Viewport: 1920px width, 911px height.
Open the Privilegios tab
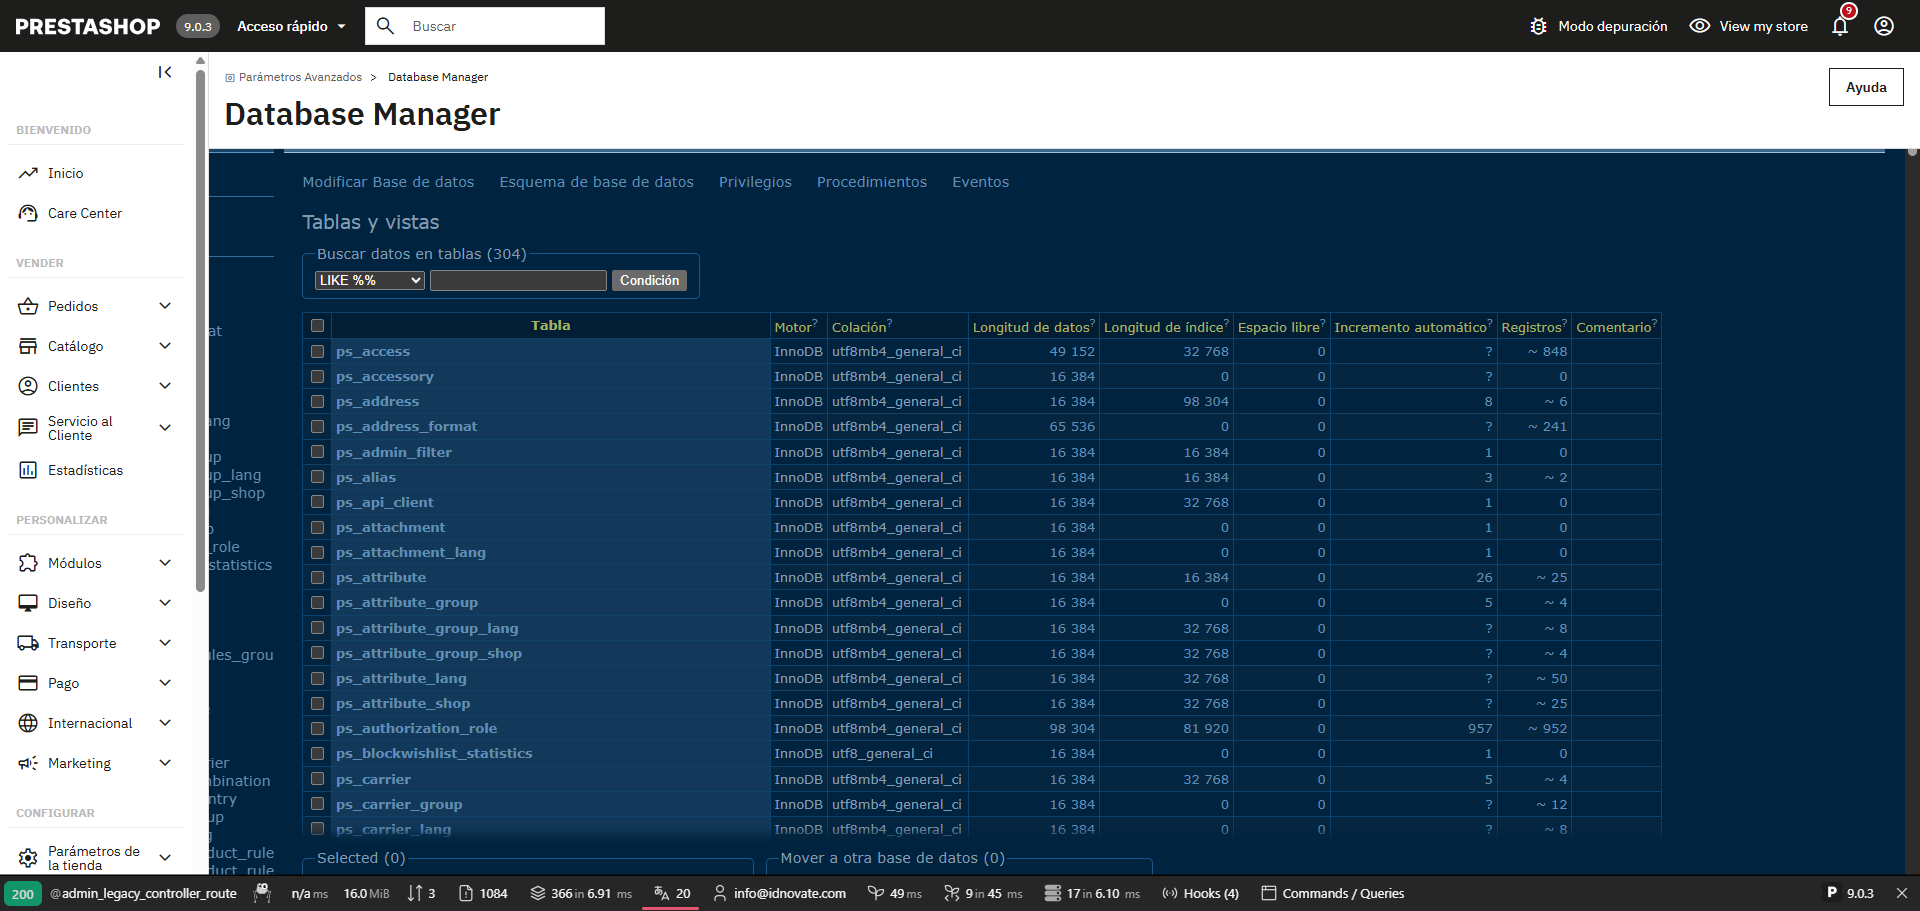pyautogui.click(x=755, y=182)
